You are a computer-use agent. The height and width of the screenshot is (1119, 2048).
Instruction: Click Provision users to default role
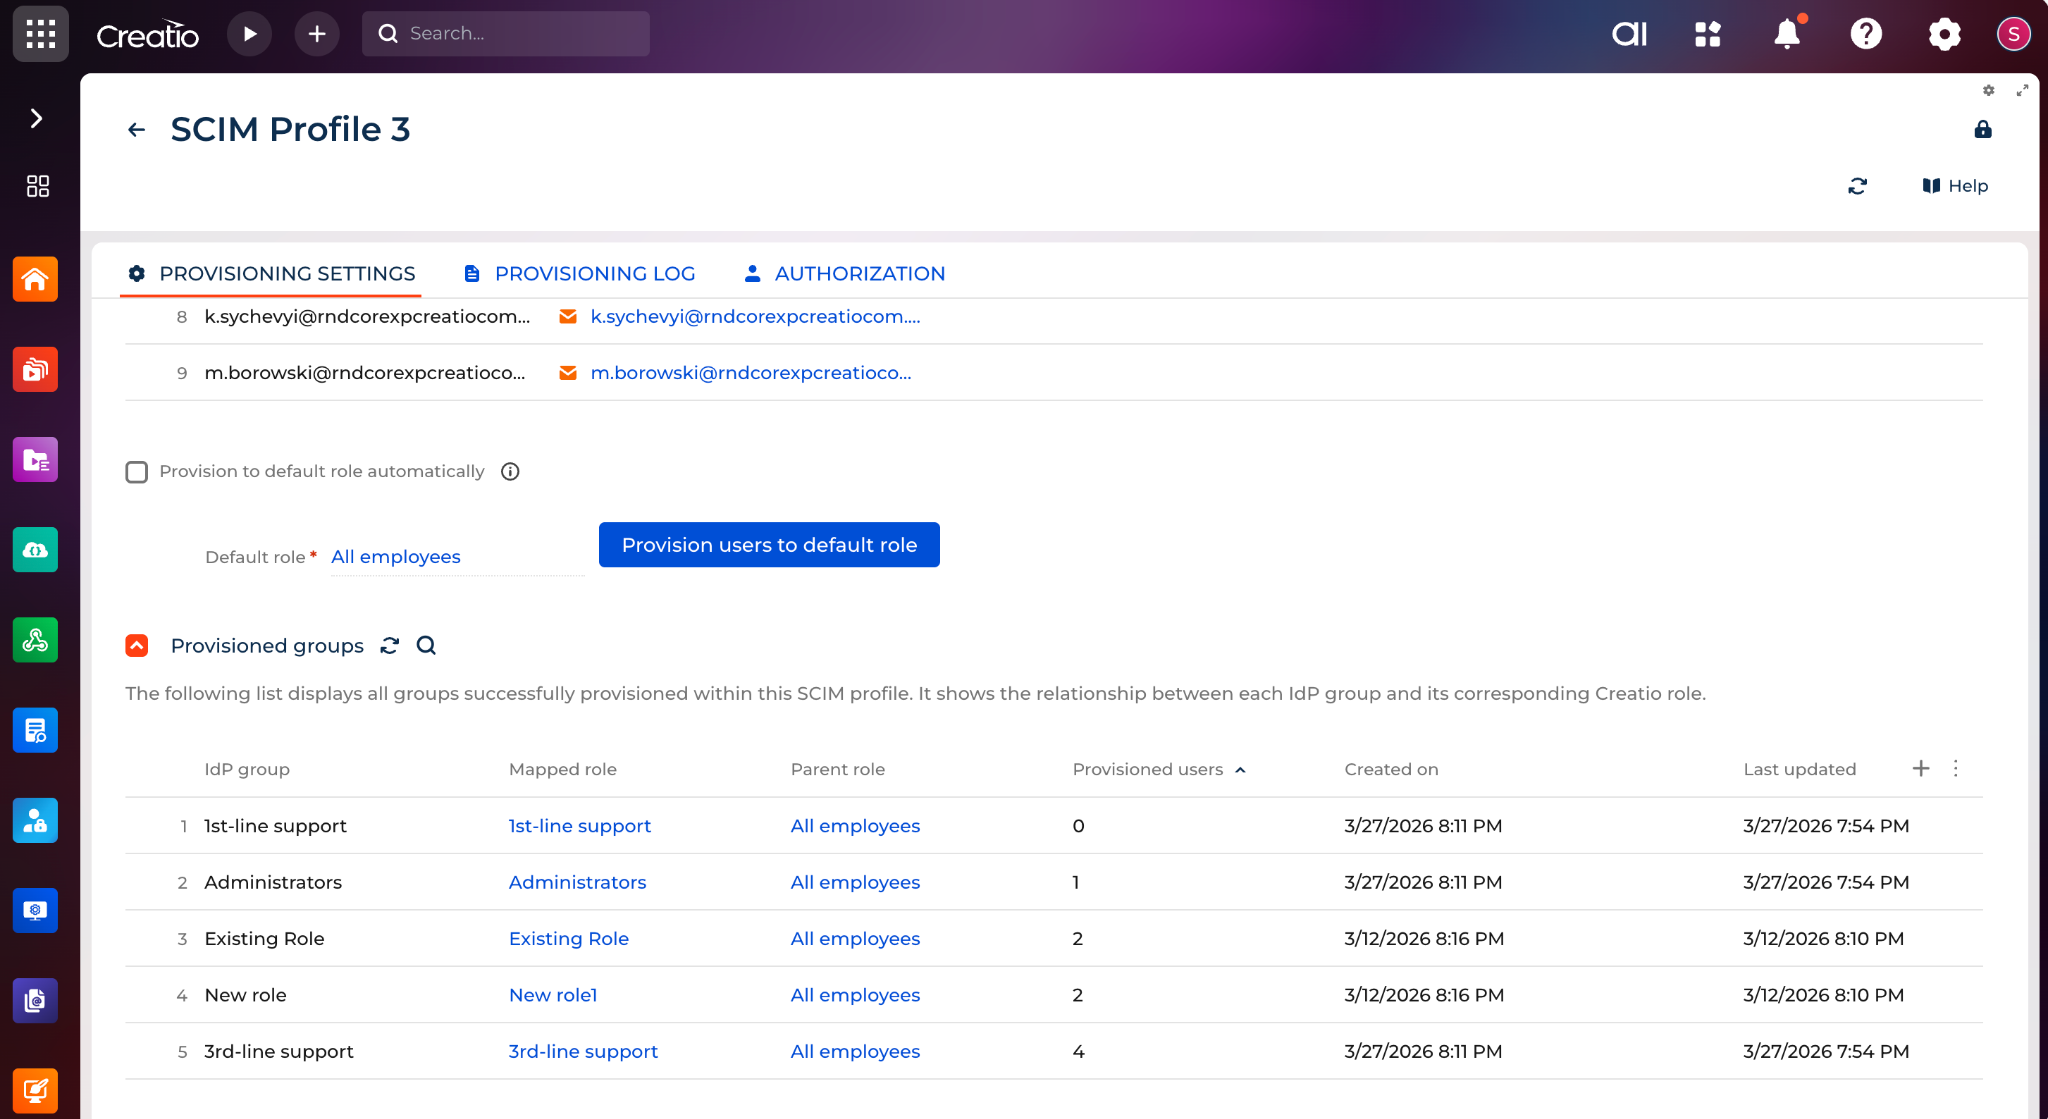tap(769, 545)
